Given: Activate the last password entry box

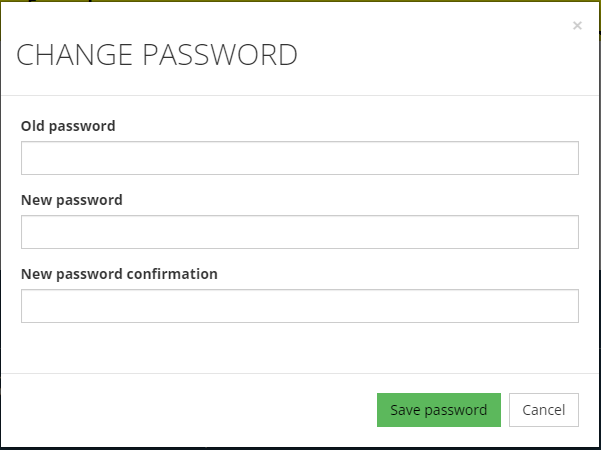Looking at the screenshot, I should 300,306.
